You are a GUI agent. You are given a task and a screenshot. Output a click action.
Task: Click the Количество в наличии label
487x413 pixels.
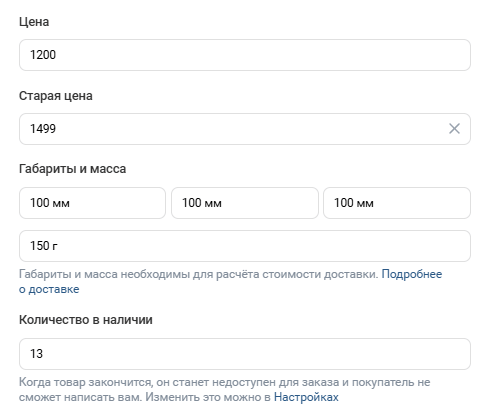click(86, 320)
